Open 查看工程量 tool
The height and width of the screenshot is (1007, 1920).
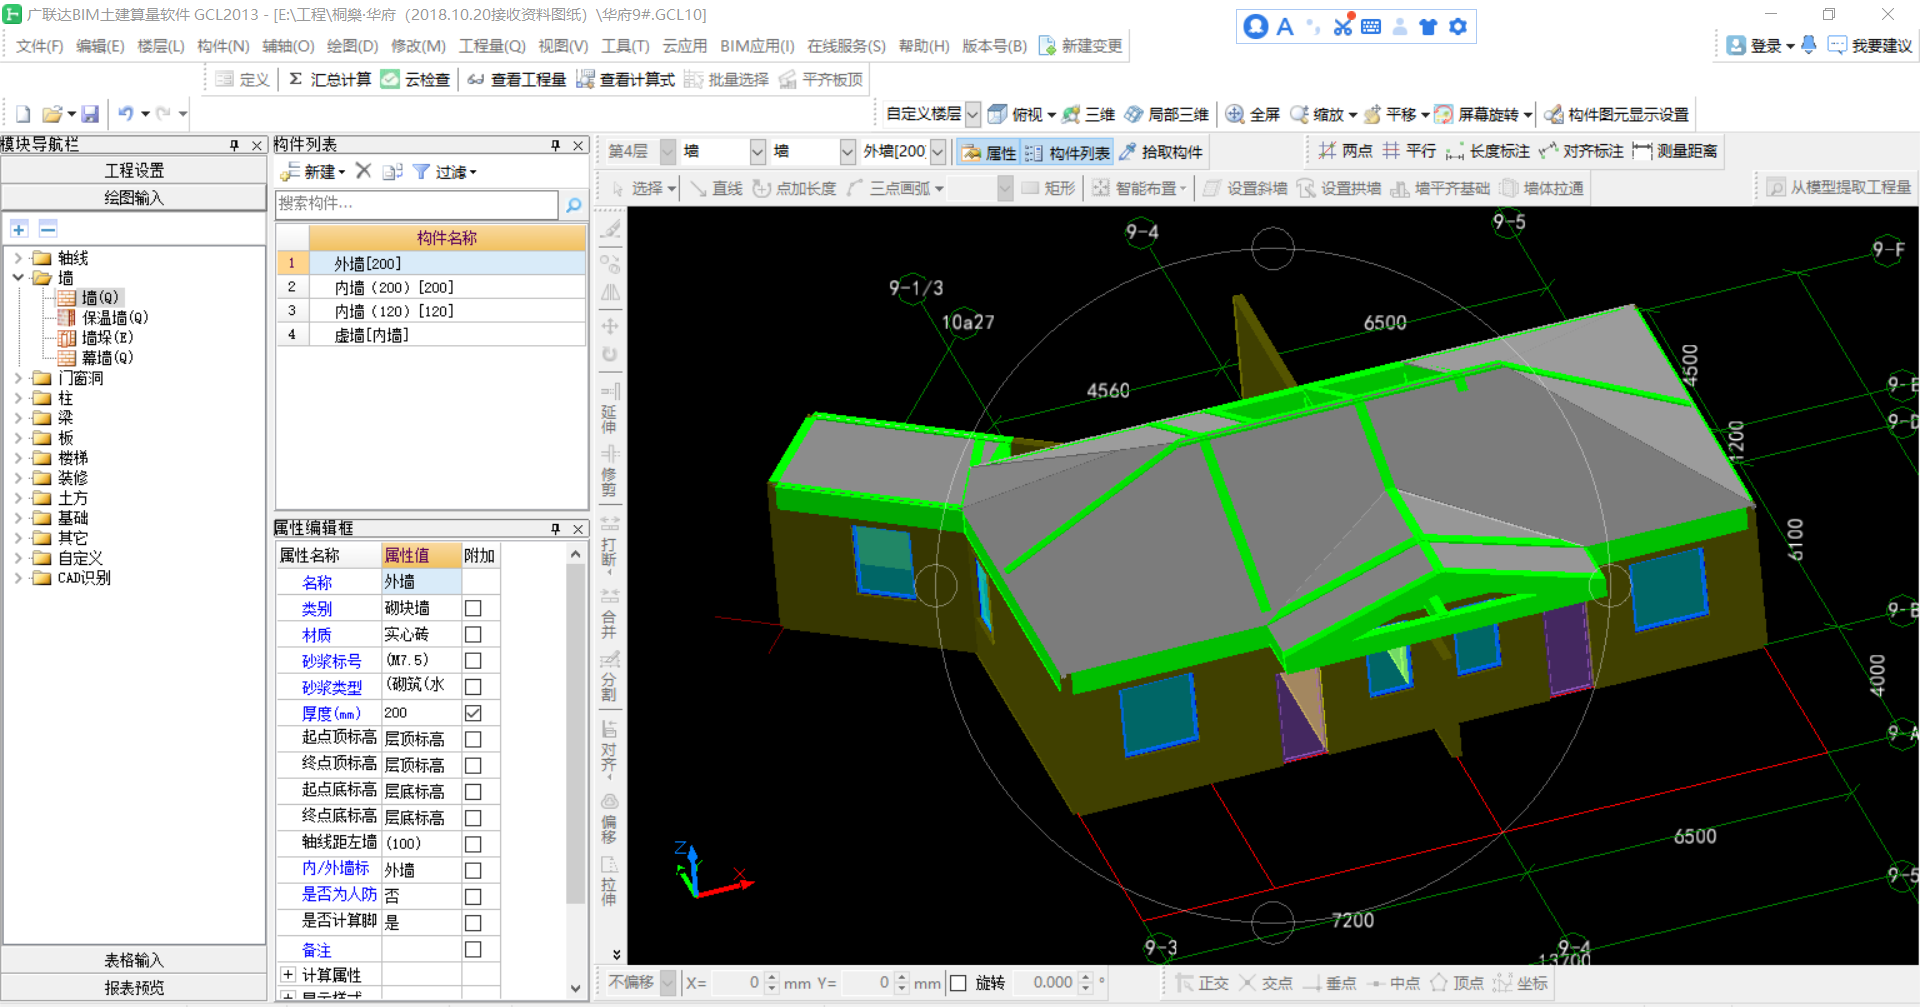point(517,79)
